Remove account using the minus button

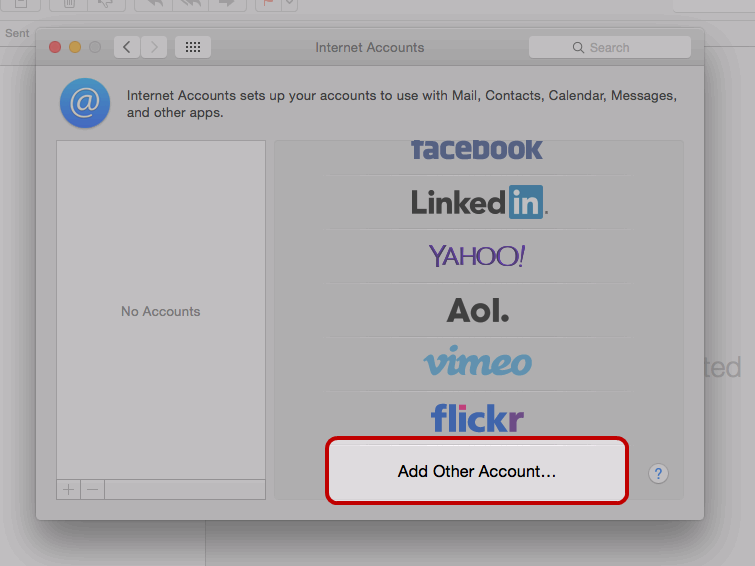click(92, 489)
